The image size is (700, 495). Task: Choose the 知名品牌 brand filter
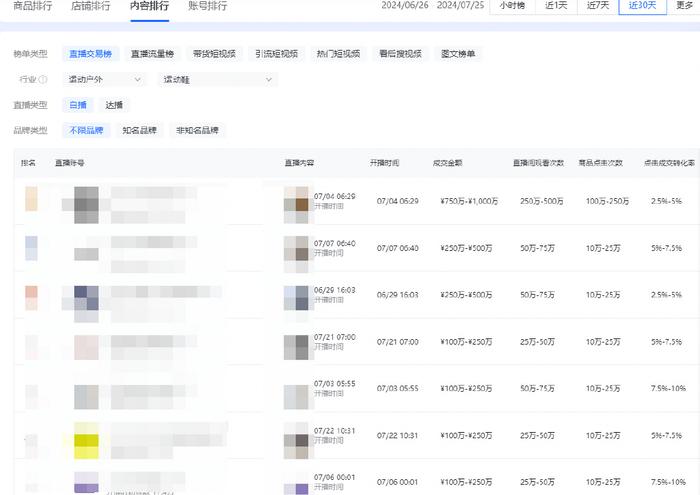[138, 130]
